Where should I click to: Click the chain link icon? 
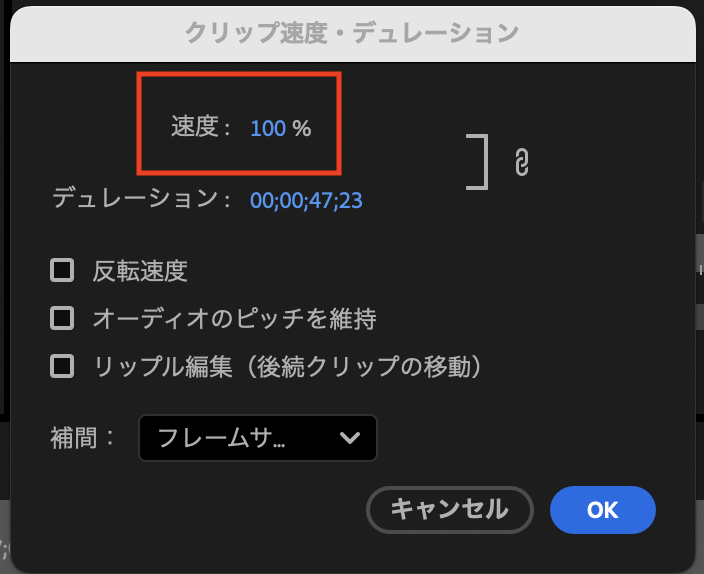coord(520,162)
